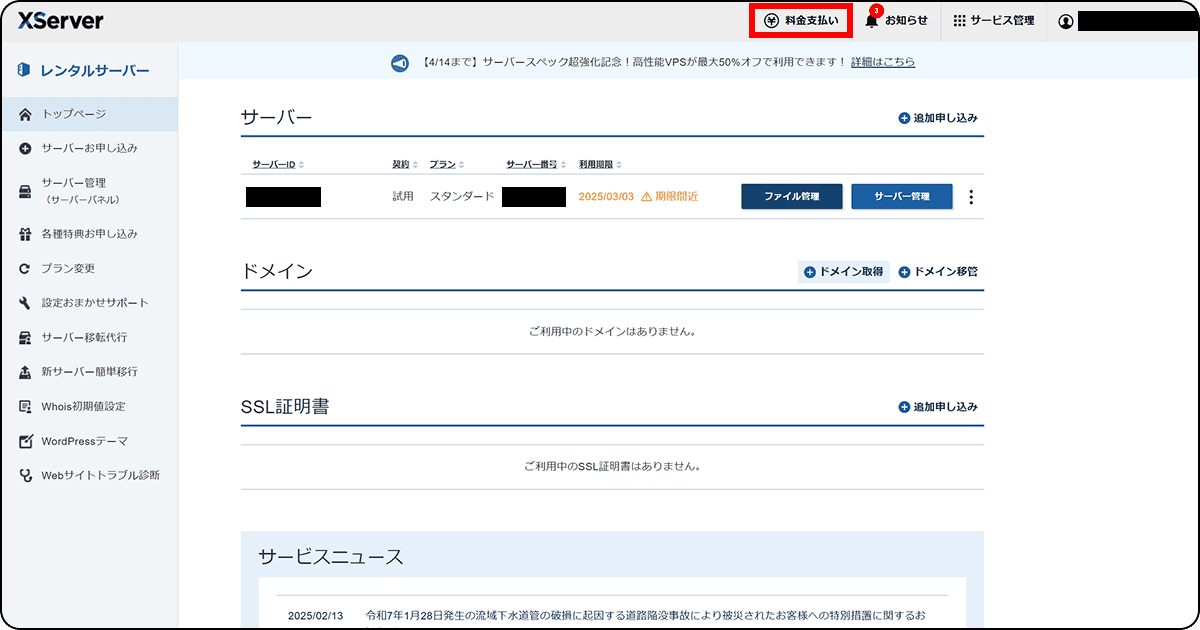Click the ご利用中のSSL証明書はありません message

pos(612,466)
